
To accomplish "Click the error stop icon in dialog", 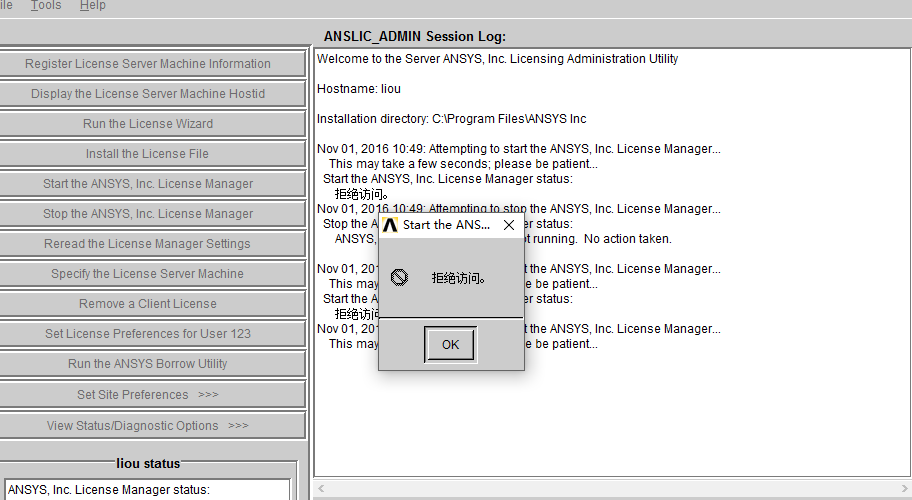I will 399,277.
